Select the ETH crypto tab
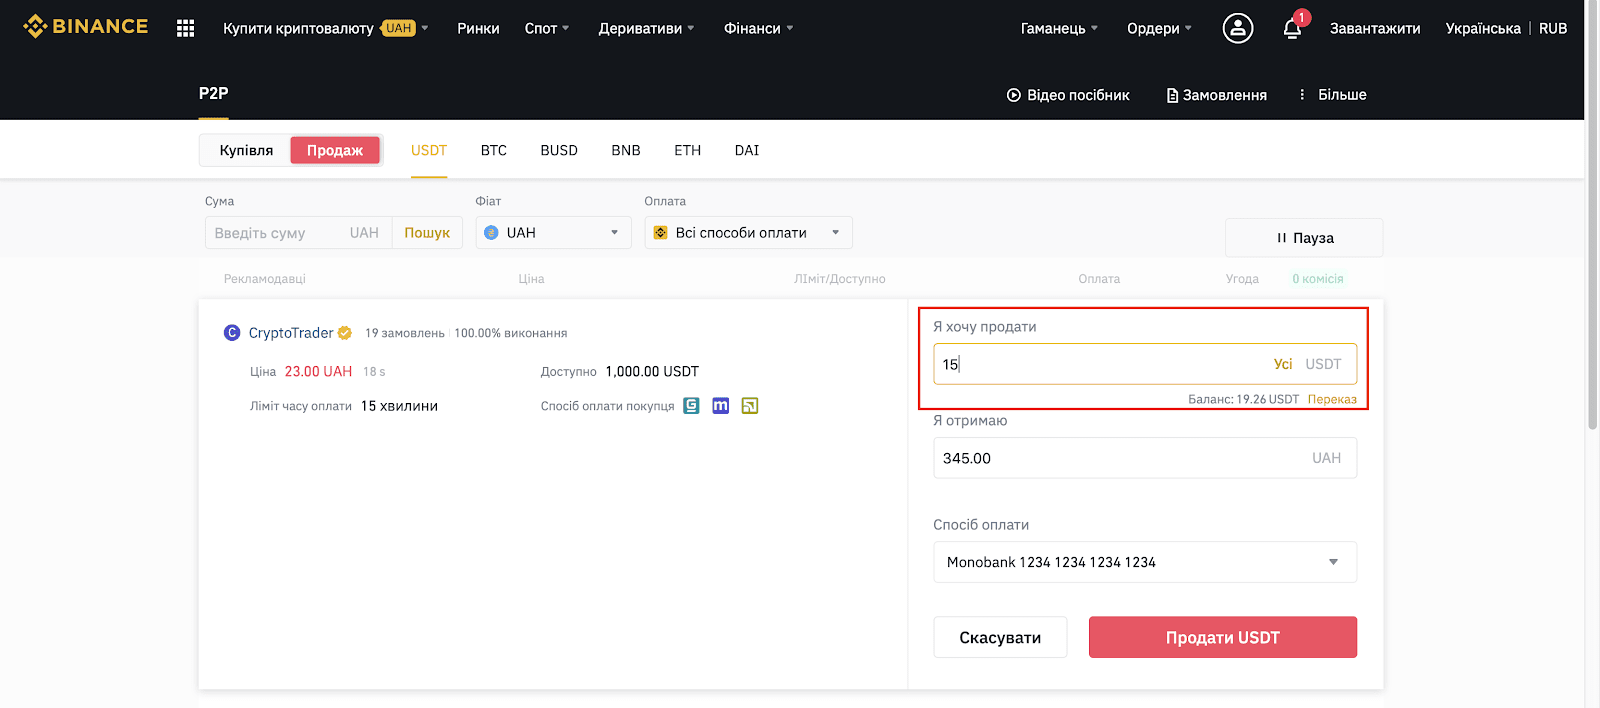 point(688,150)
